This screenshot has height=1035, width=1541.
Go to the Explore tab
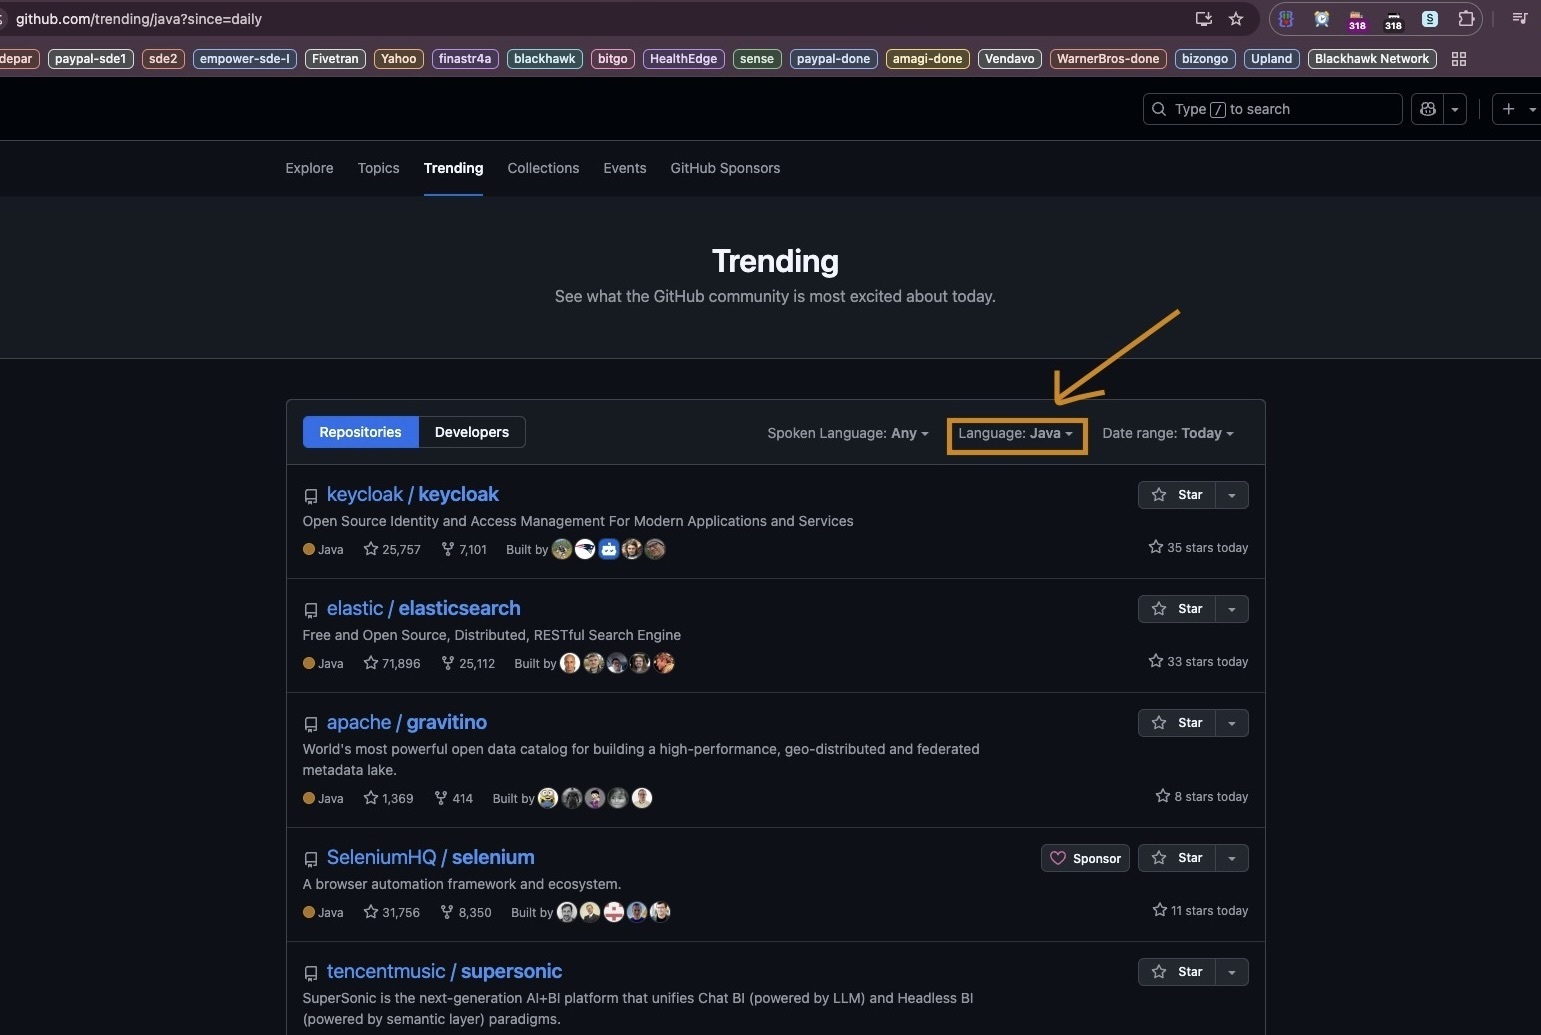[x=309, y=168]
